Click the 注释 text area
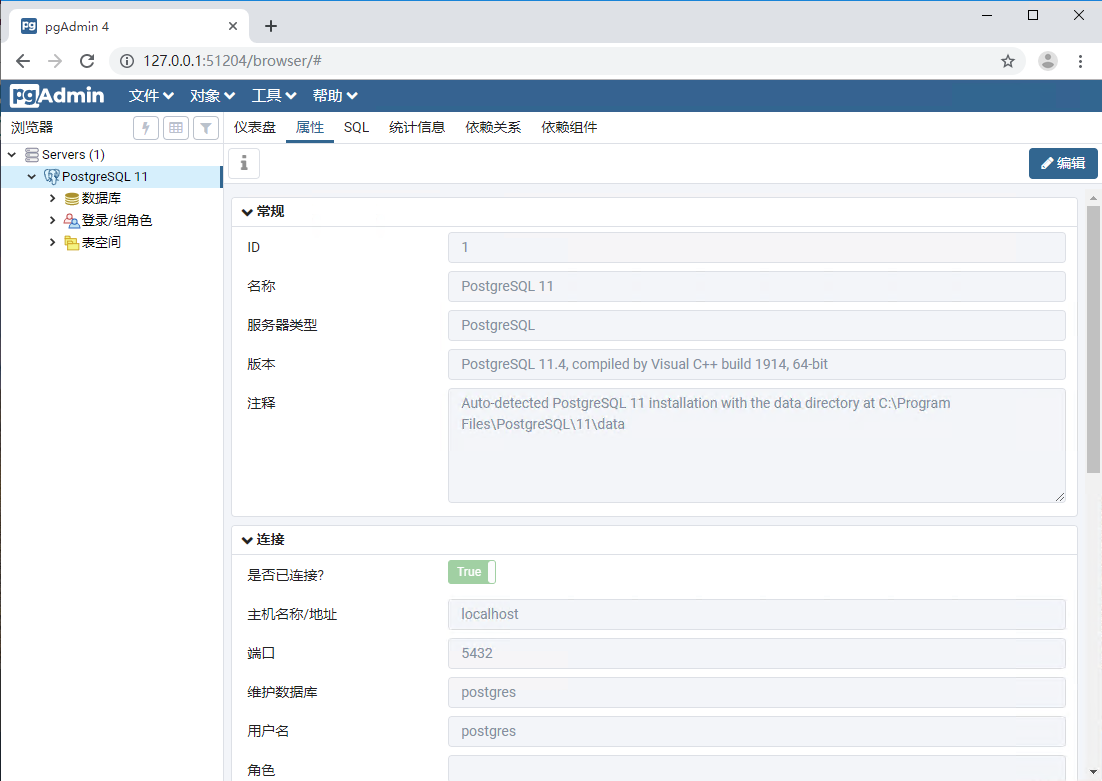This screenshot has width=1102, height=781. tap(757, 446)
